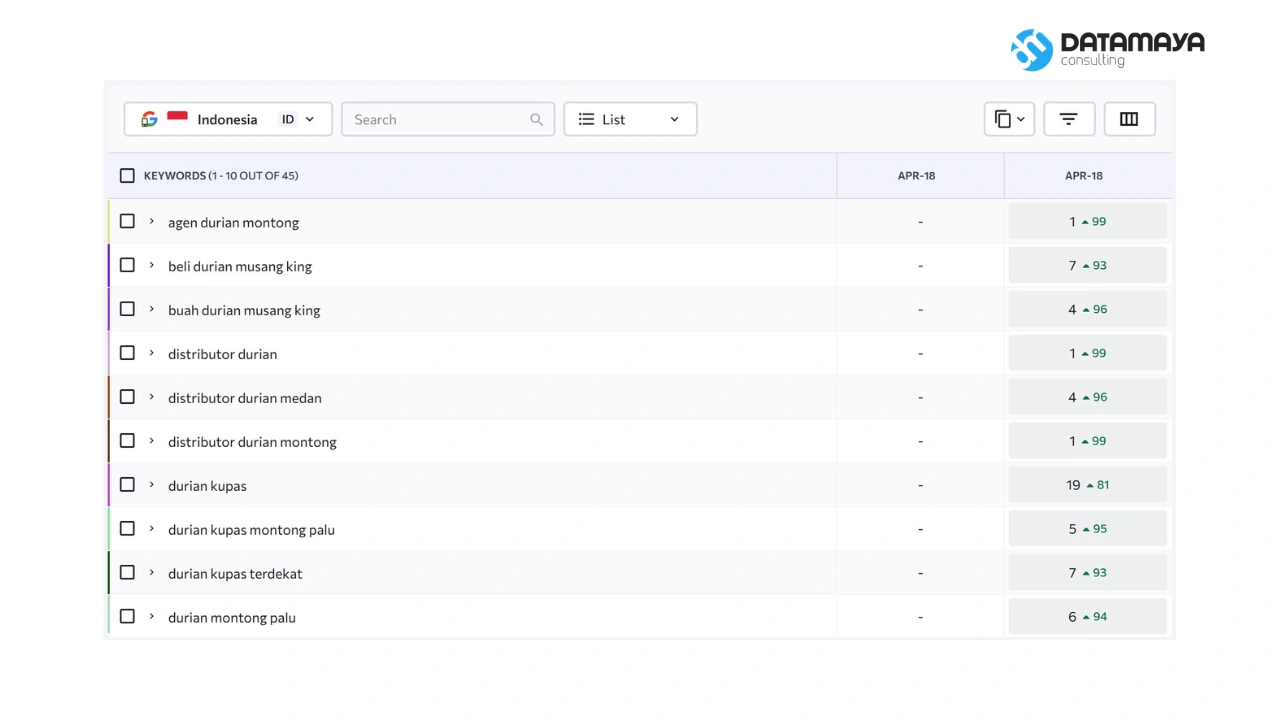Expand the durian kupas montong palu row
The height and width of the screenshot is (720, 1280).
tap(152, 529)
